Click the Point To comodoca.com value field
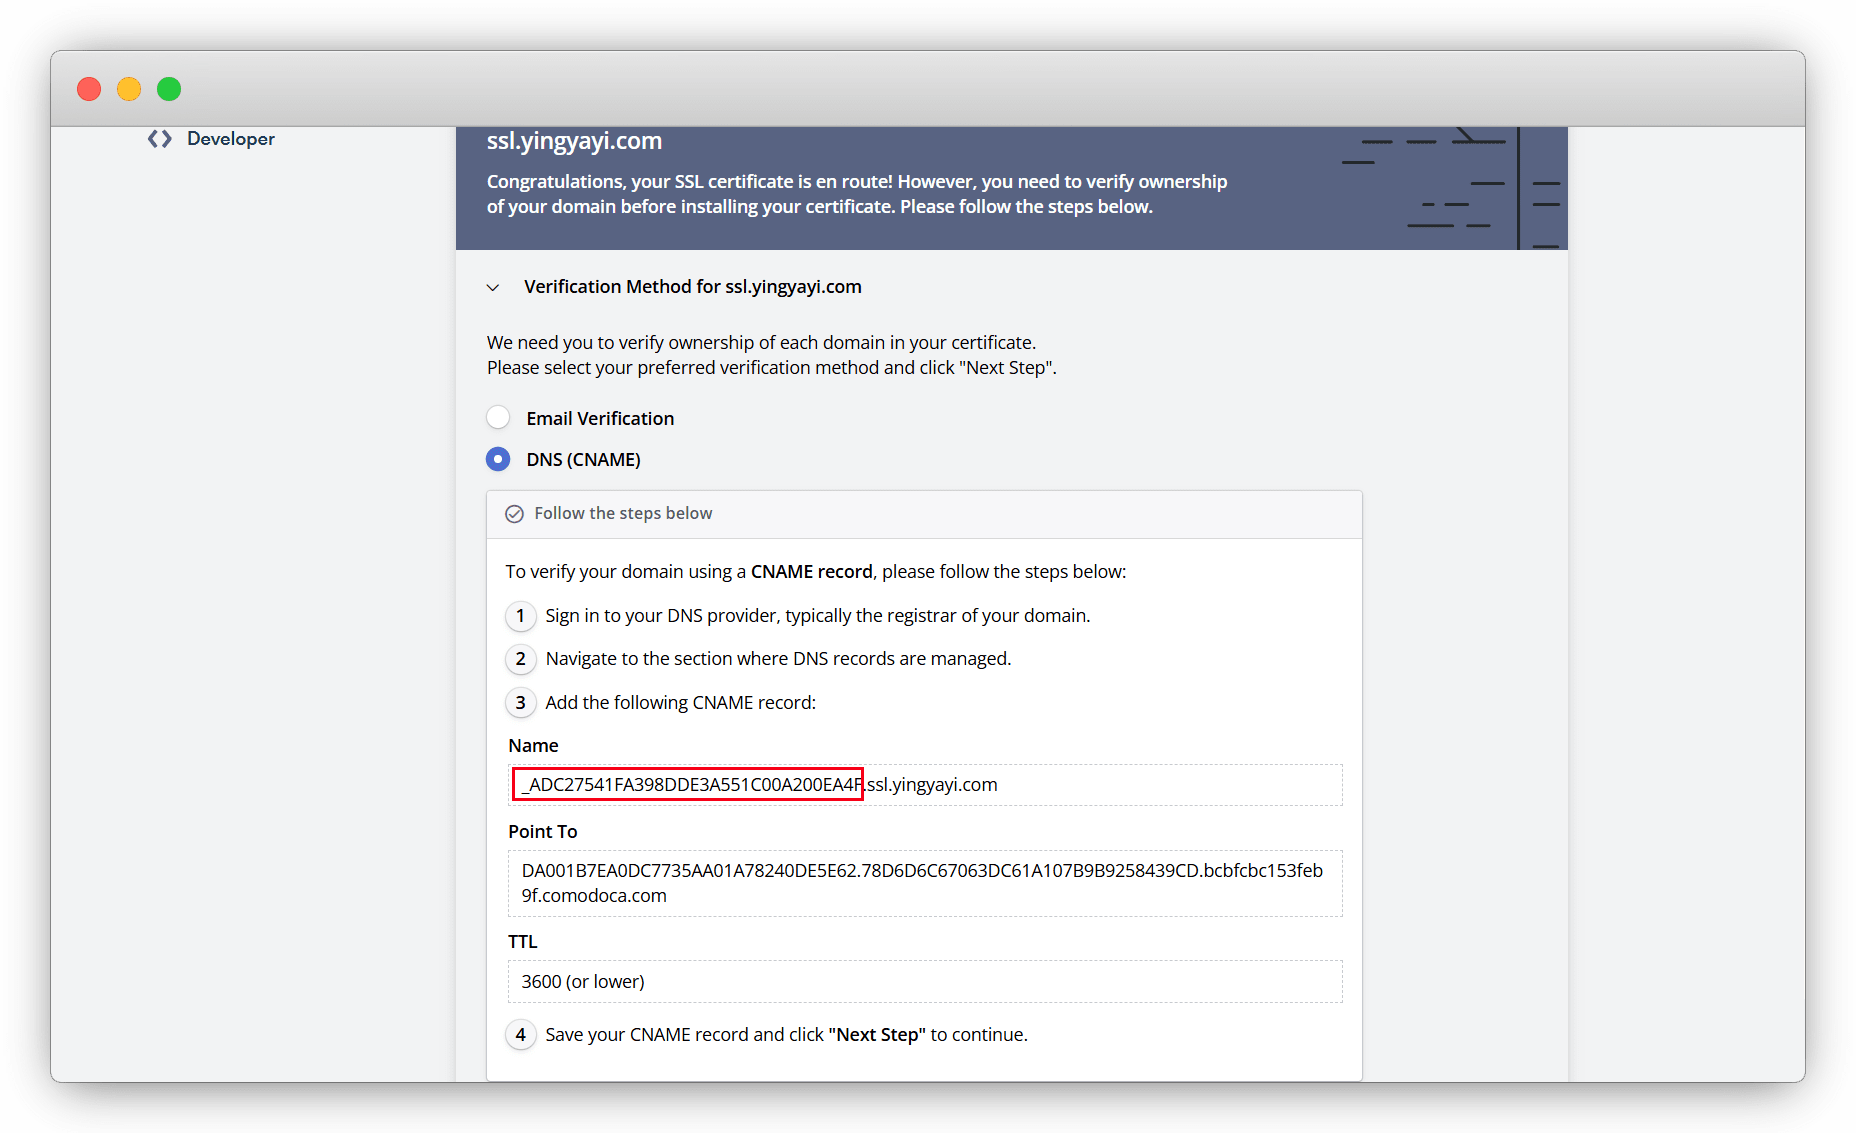The width and height of the screenshot is (1856, 1133). [x=924, y=883]
